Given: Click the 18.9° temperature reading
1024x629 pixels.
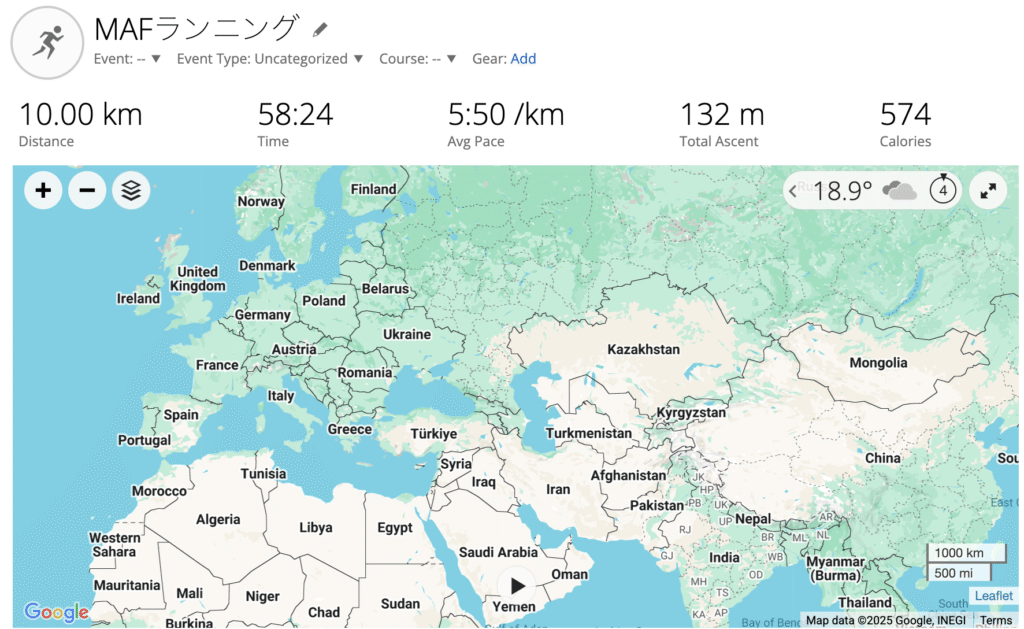Looking at the screenshot, I should (x=842, y=191).
